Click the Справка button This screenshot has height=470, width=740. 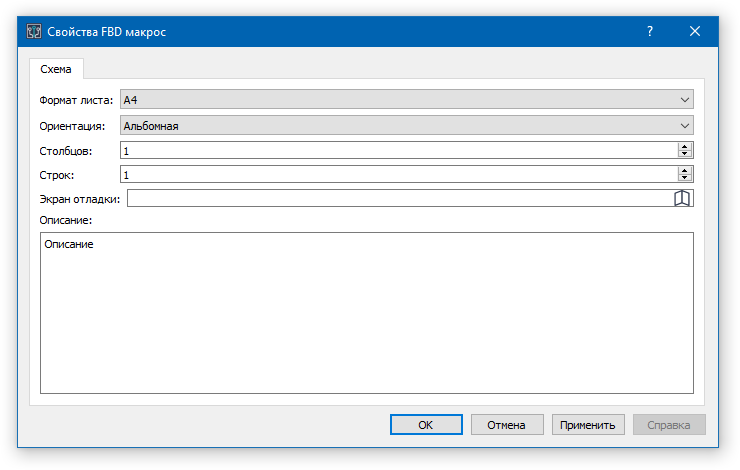[669, 425]
